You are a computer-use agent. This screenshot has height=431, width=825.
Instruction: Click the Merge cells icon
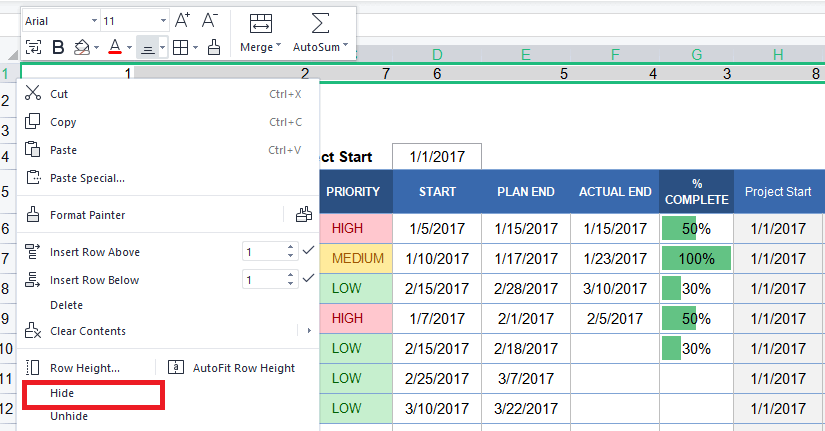click(x=261, y=24)
